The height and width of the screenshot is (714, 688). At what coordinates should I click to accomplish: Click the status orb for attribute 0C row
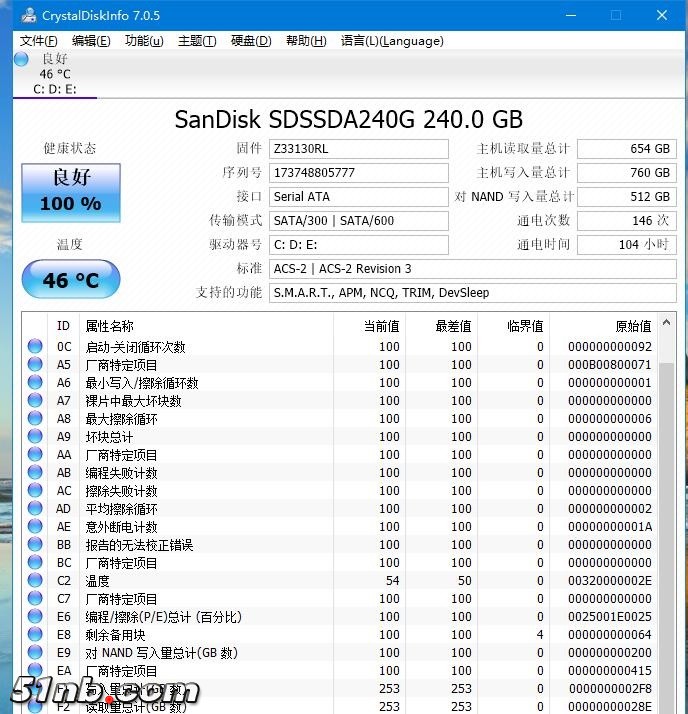36,347
